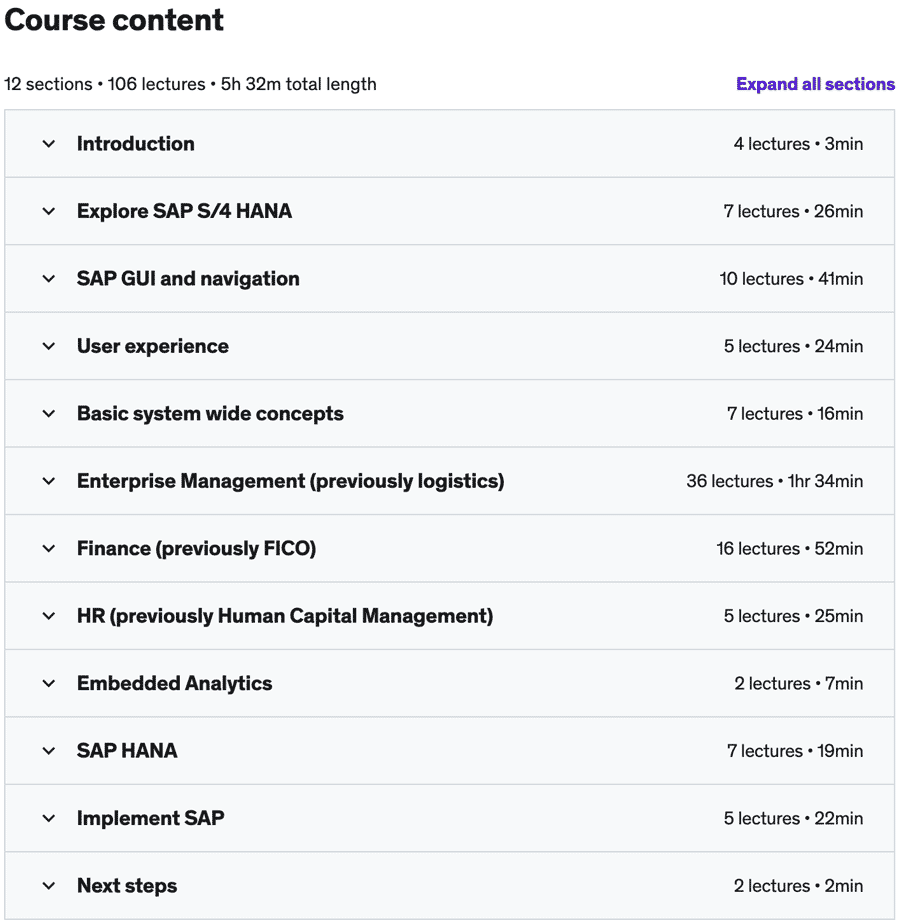Open the Introduction section title
This screenshot has height=924, width=900.
(136, 144)
